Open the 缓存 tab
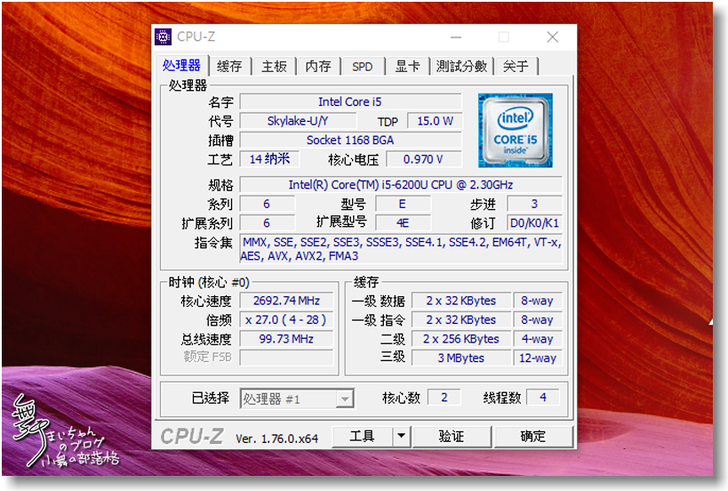The height and width of the screenshot is (491, 728). point(229,66)
